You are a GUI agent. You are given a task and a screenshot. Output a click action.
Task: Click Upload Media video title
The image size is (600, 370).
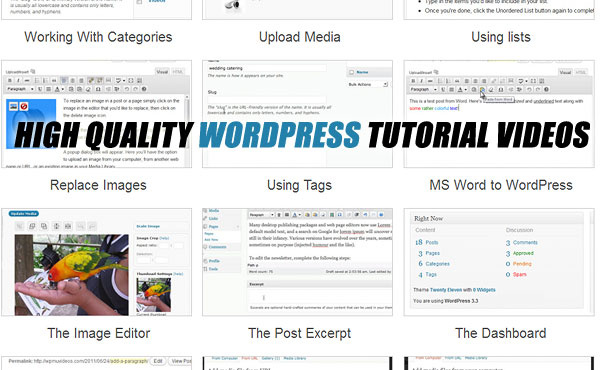tap(300, 37)
